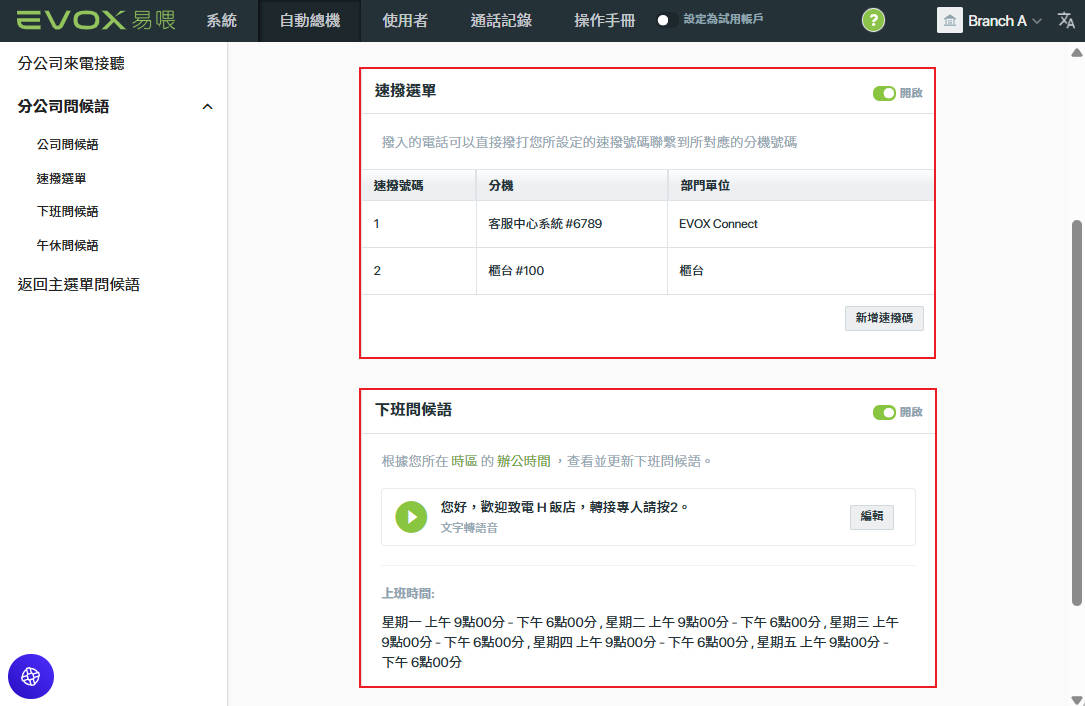Click the scrollbar down arrow
Screen dimensions: 1085x706
pos(1077,699)
